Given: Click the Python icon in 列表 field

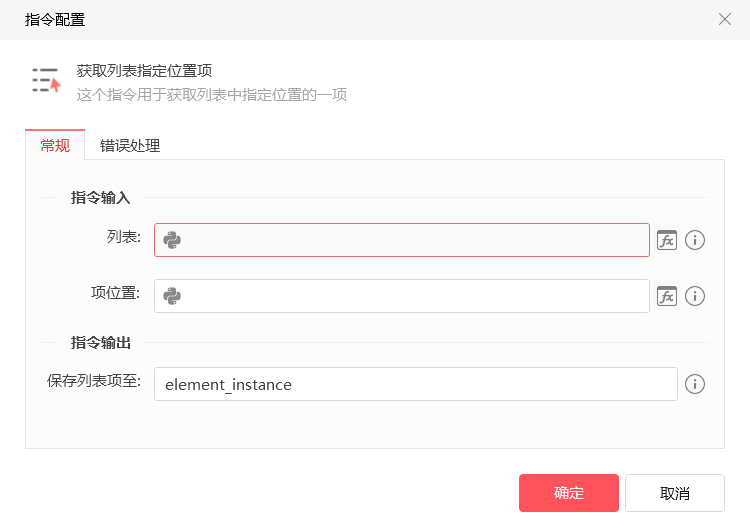Looking at the screenshot, I should pyautogui.click(x=172, y=240).
